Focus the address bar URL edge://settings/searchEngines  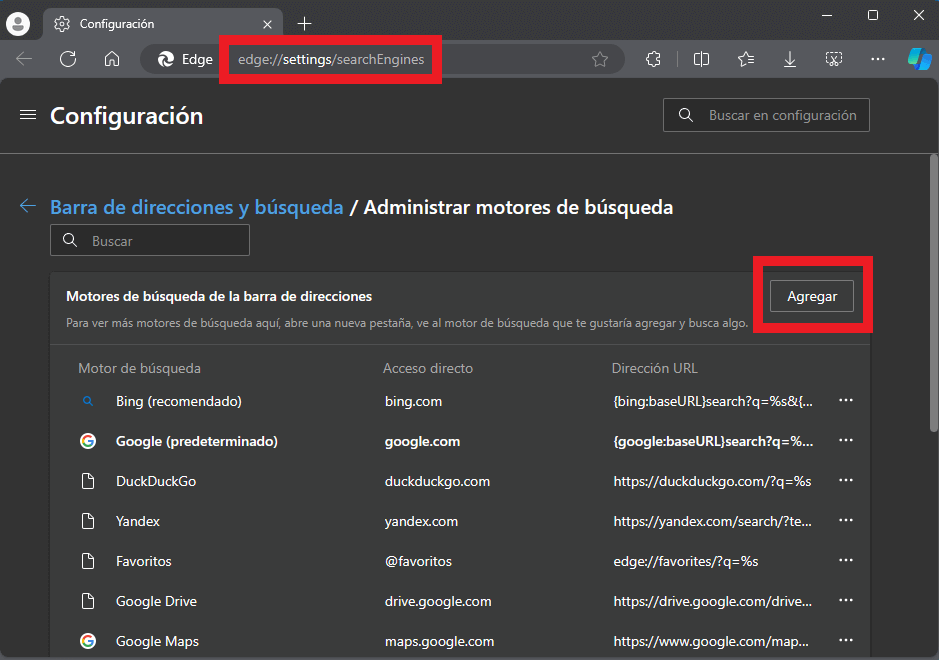click(x=331, y=59)
